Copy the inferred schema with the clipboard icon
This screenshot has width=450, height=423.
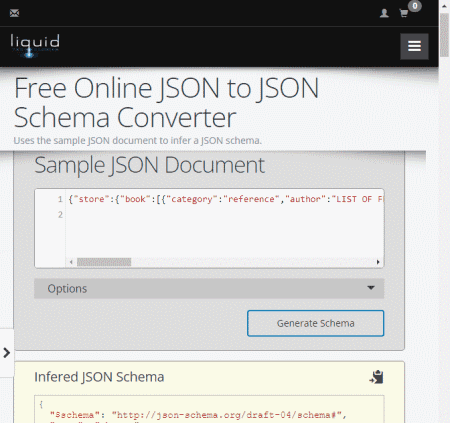coord(377,377)
